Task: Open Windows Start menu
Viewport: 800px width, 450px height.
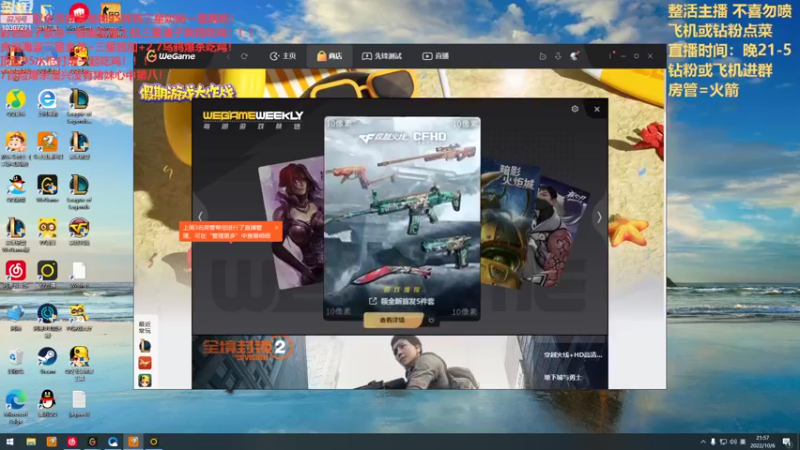Action: pyautogui.click(x=10, y=442)
